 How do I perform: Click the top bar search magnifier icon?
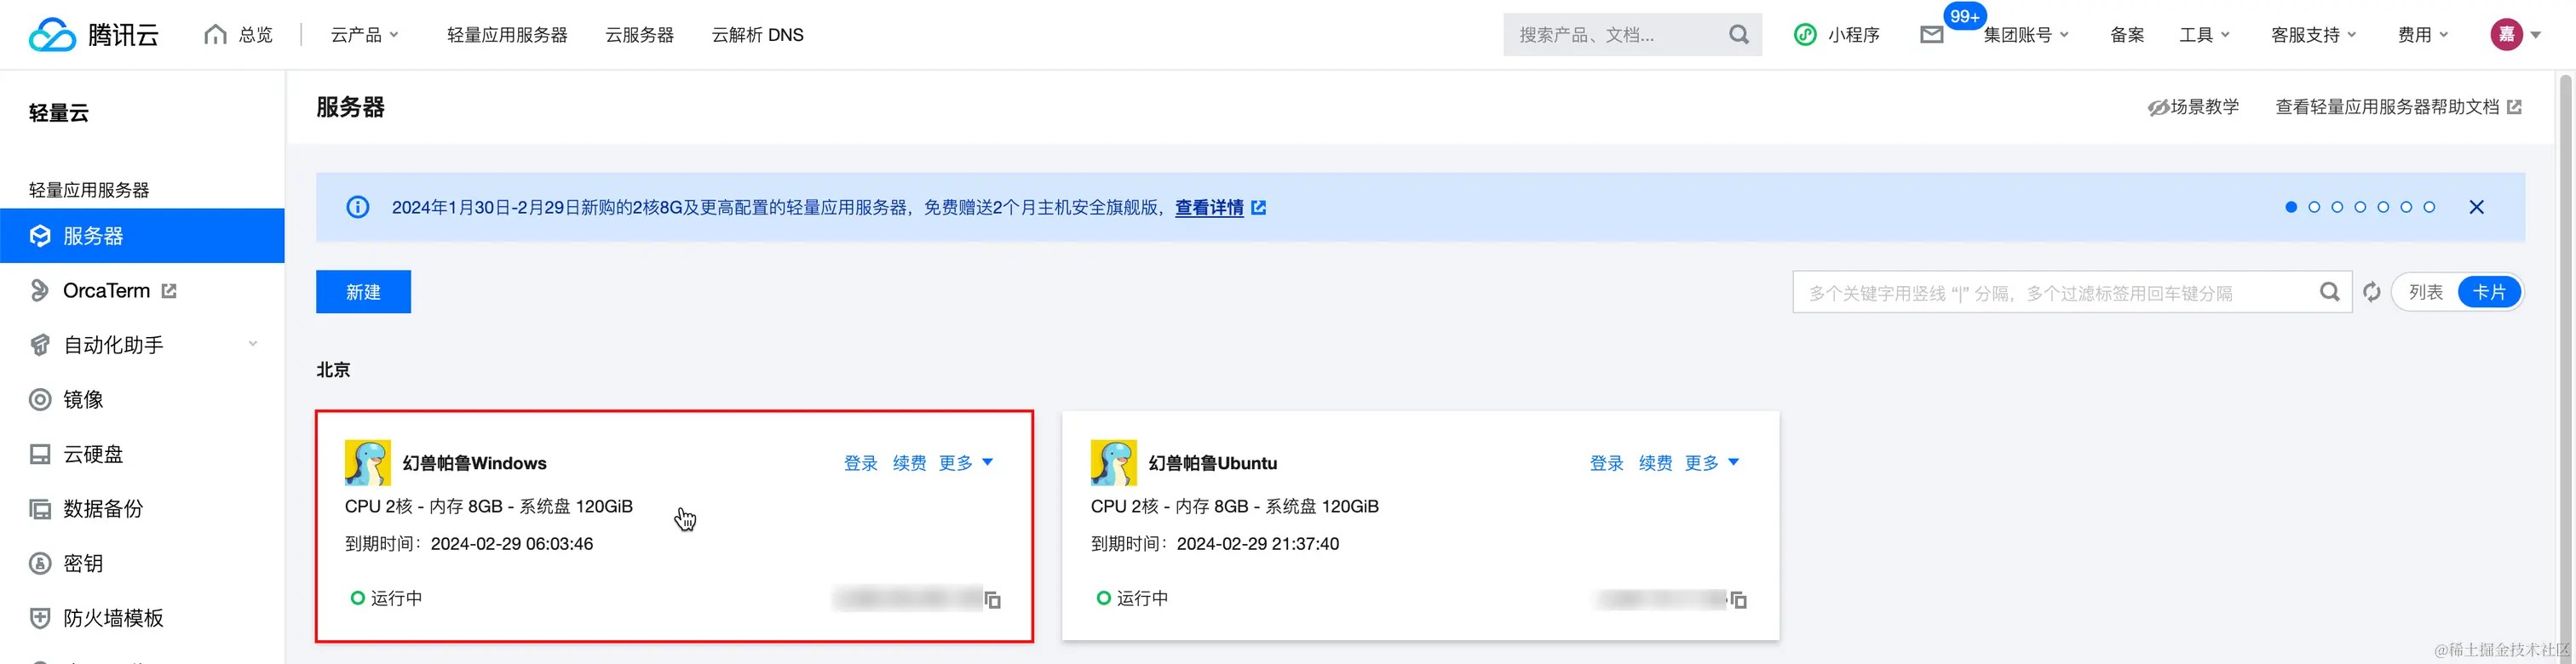pyautogui.click(x=1739, y=35)
